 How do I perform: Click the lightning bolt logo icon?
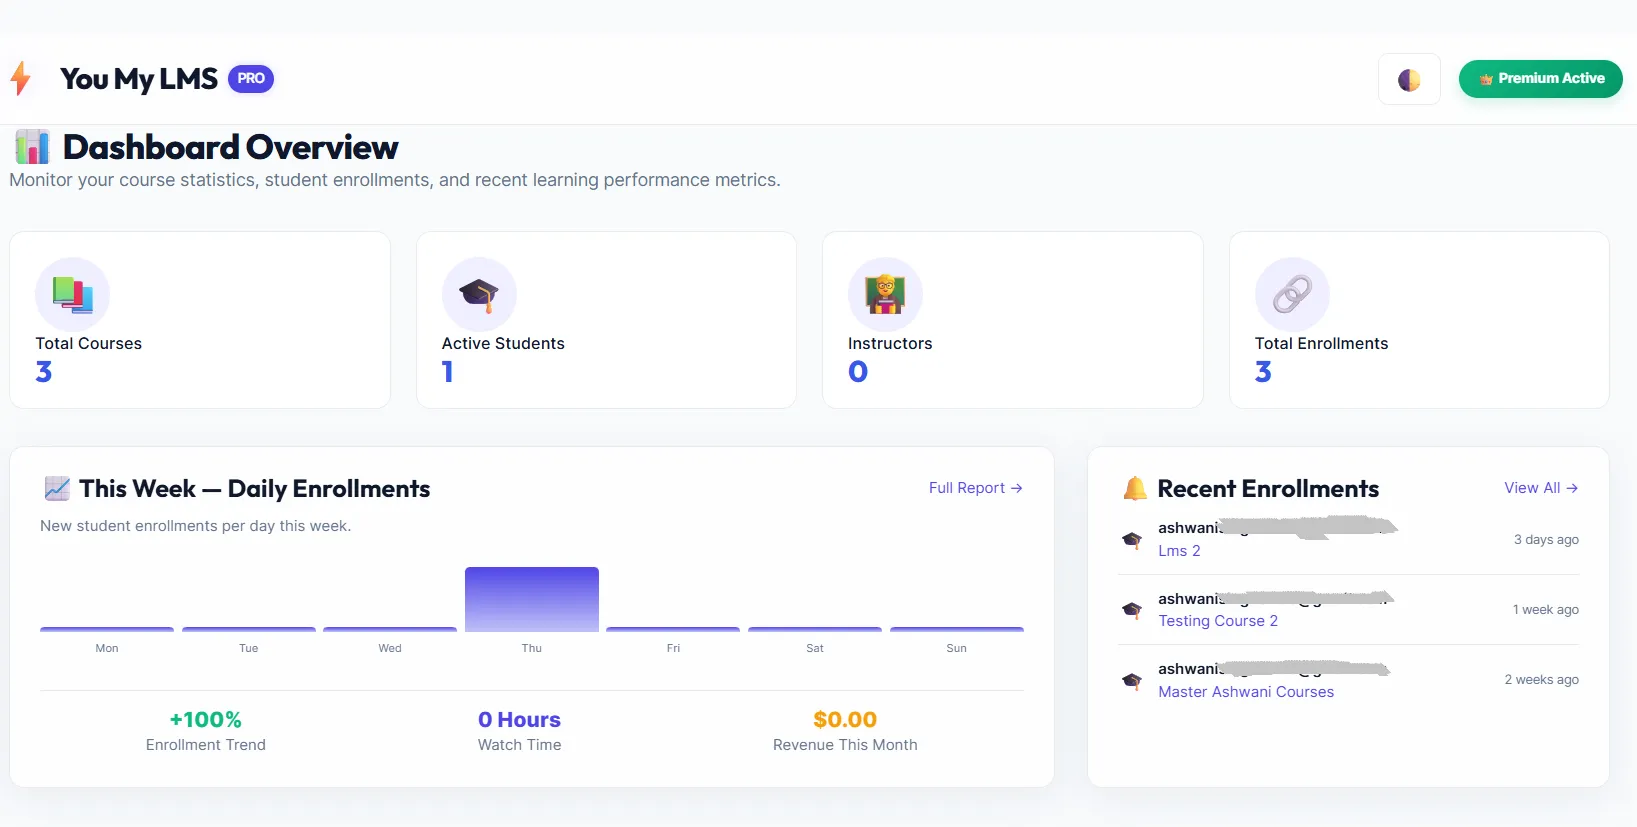point(20,78)
